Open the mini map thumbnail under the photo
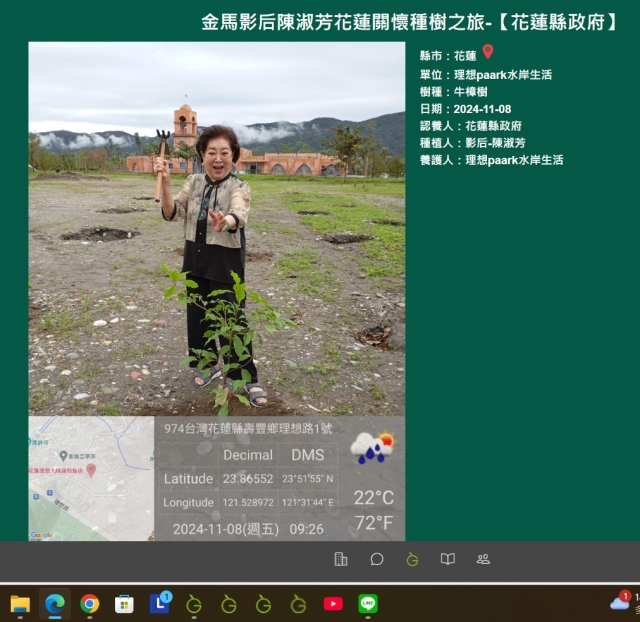This screenshot has height=622, width=640. (x=91, y=478)
